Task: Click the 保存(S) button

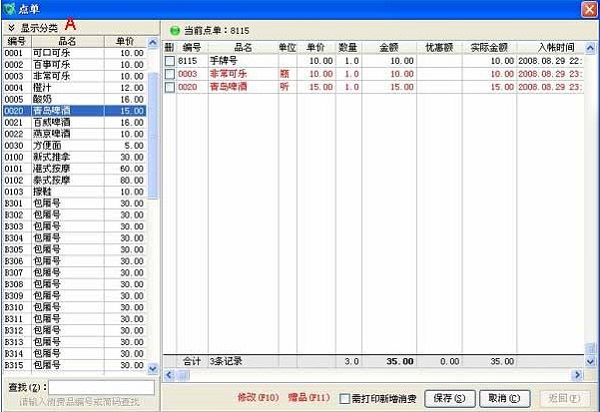Action: [450, 399]
